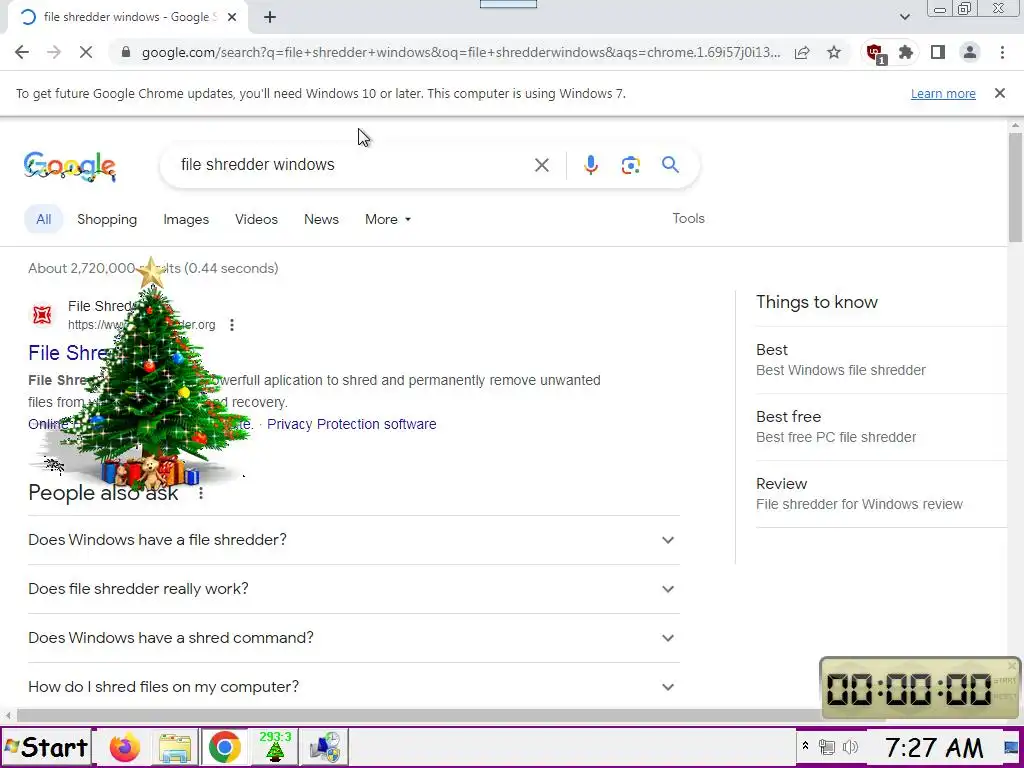This screenshot has width=1024, height=768.
Task: Expand 'Does Windows have a shred command?'
Action: (x=354, y=638)
